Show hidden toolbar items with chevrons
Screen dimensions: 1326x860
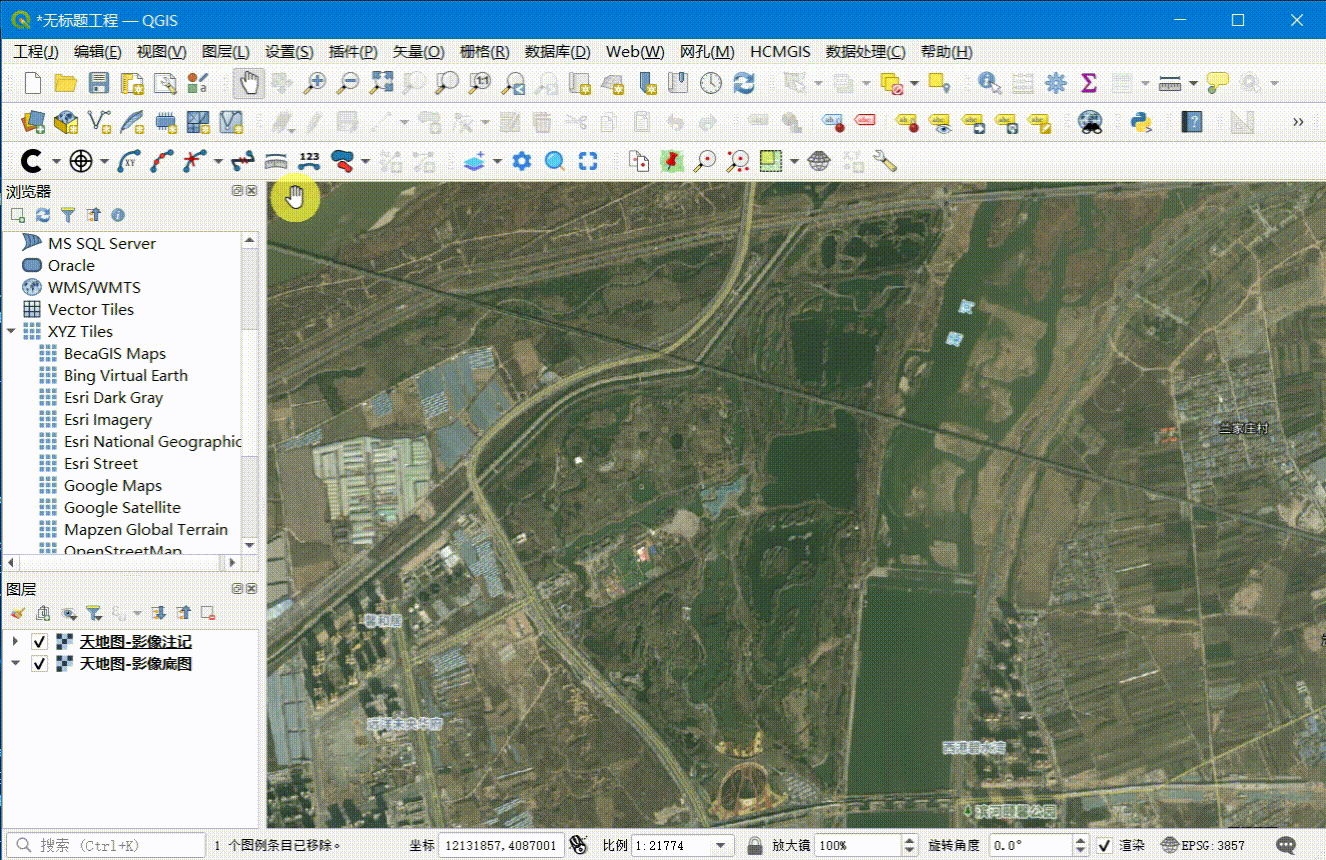tap(1298, 122)
